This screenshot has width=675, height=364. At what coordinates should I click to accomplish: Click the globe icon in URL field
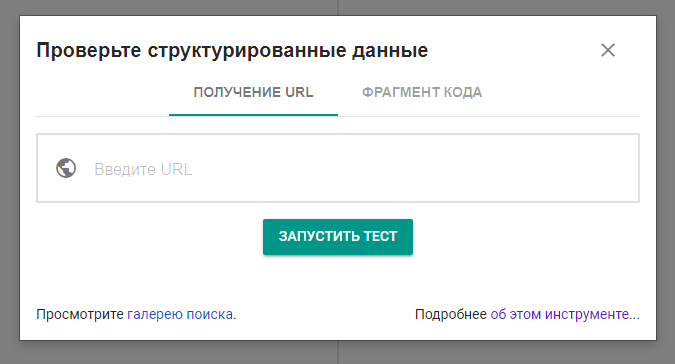(x=66, y=168)
